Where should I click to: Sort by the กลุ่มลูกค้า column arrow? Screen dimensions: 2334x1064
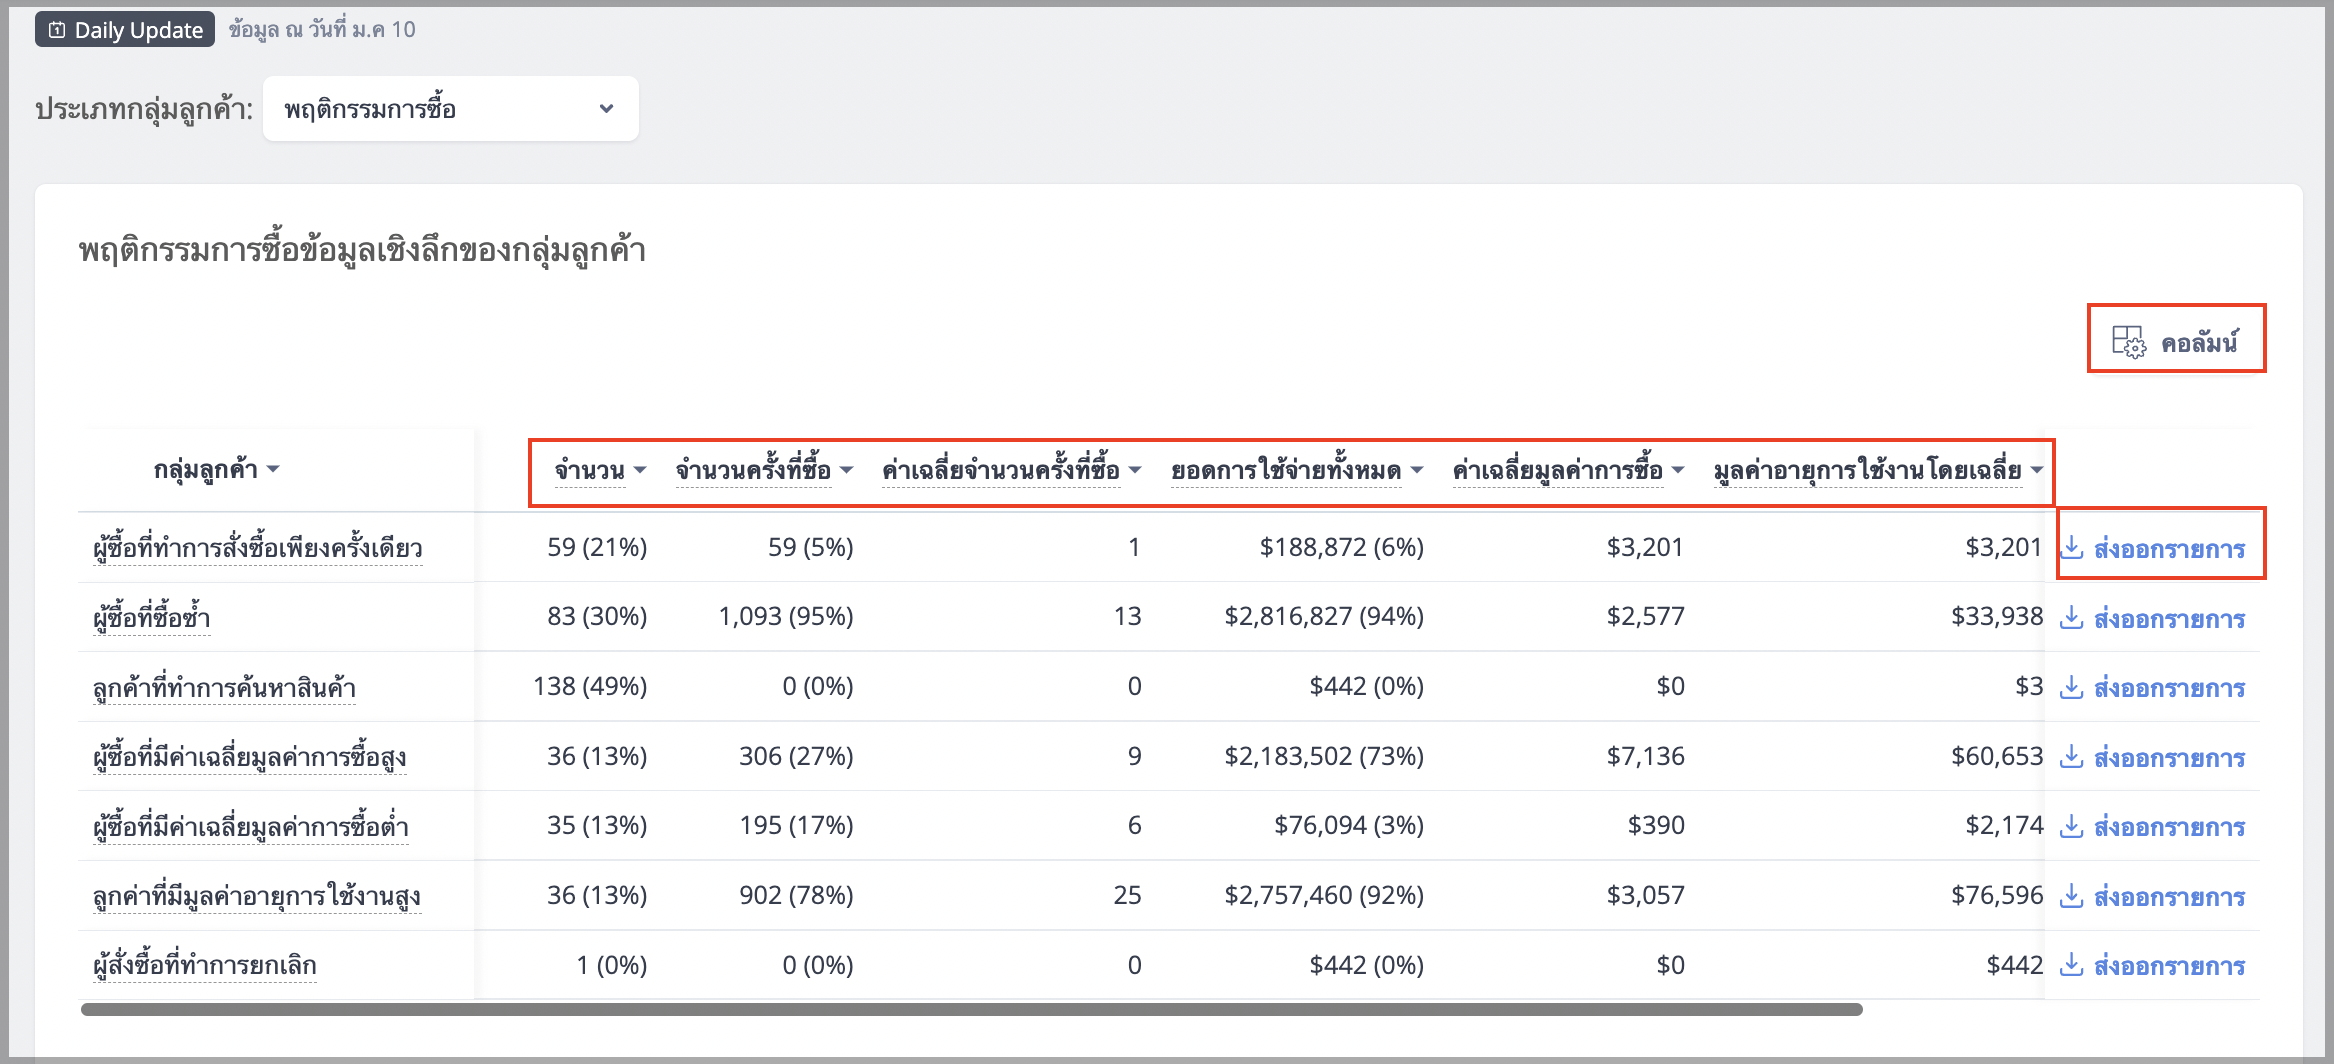coord(273,469)
